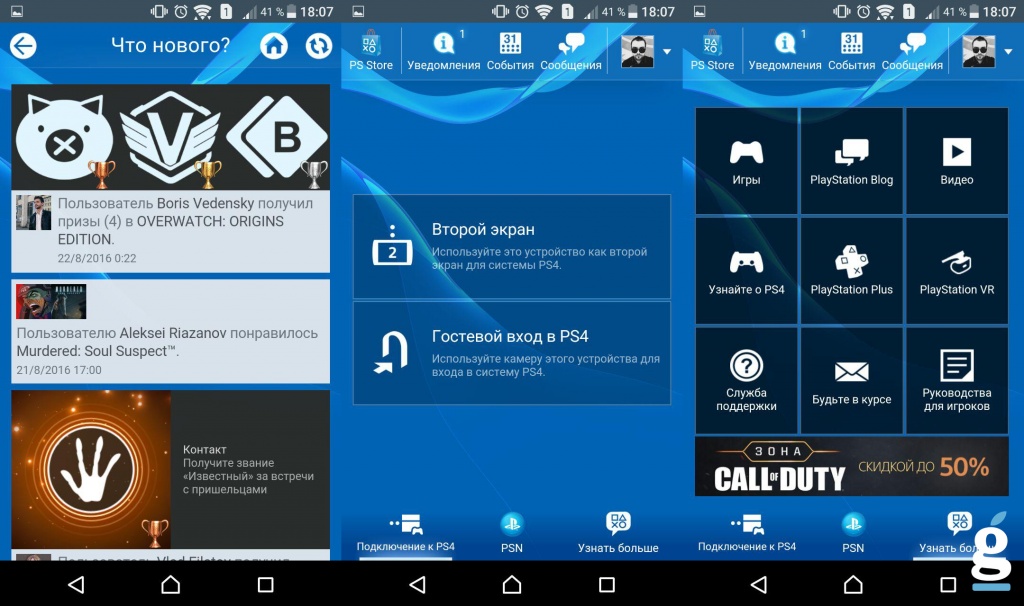This screenshot has height=606, width=1024.
Task: Open События calendar in the middle screen
Action: 510,51
